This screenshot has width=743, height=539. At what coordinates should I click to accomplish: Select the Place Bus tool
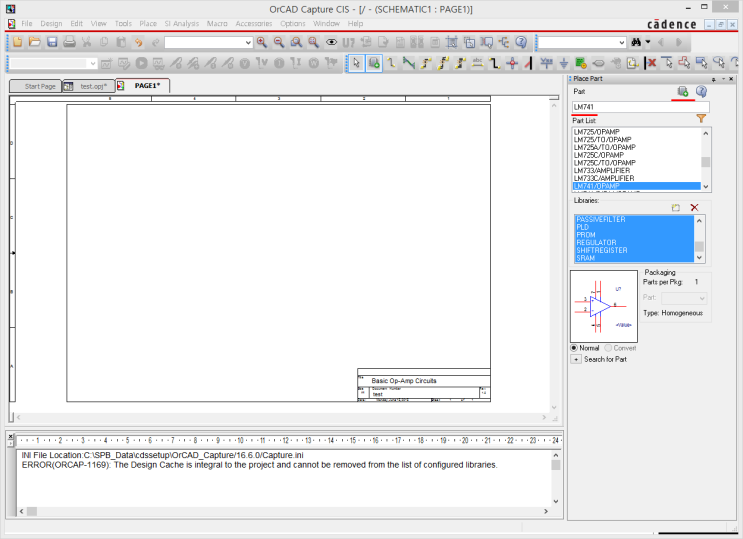(x=495, y=63)
